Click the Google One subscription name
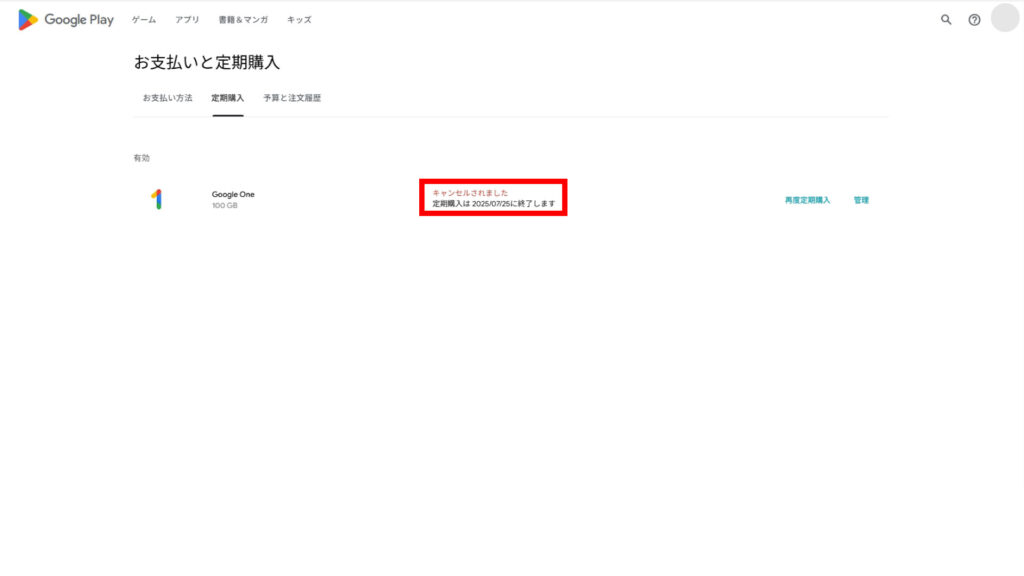Viewport: 1024px width, 576px height. click(233, 194)
